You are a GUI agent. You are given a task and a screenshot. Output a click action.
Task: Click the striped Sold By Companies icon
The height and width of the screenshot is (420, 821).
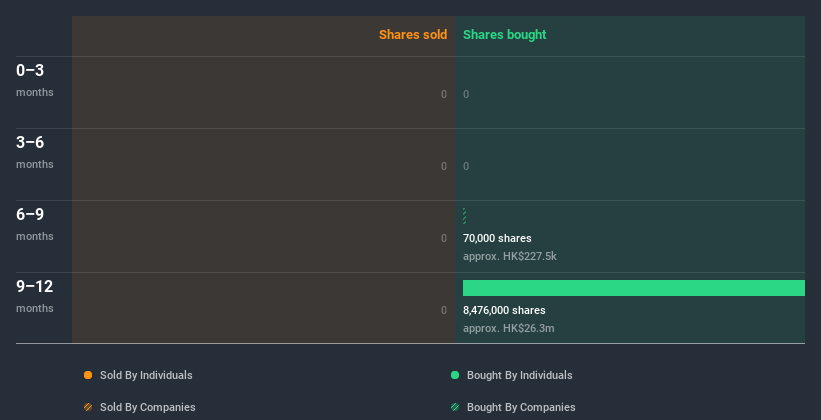tap(88, 407)
